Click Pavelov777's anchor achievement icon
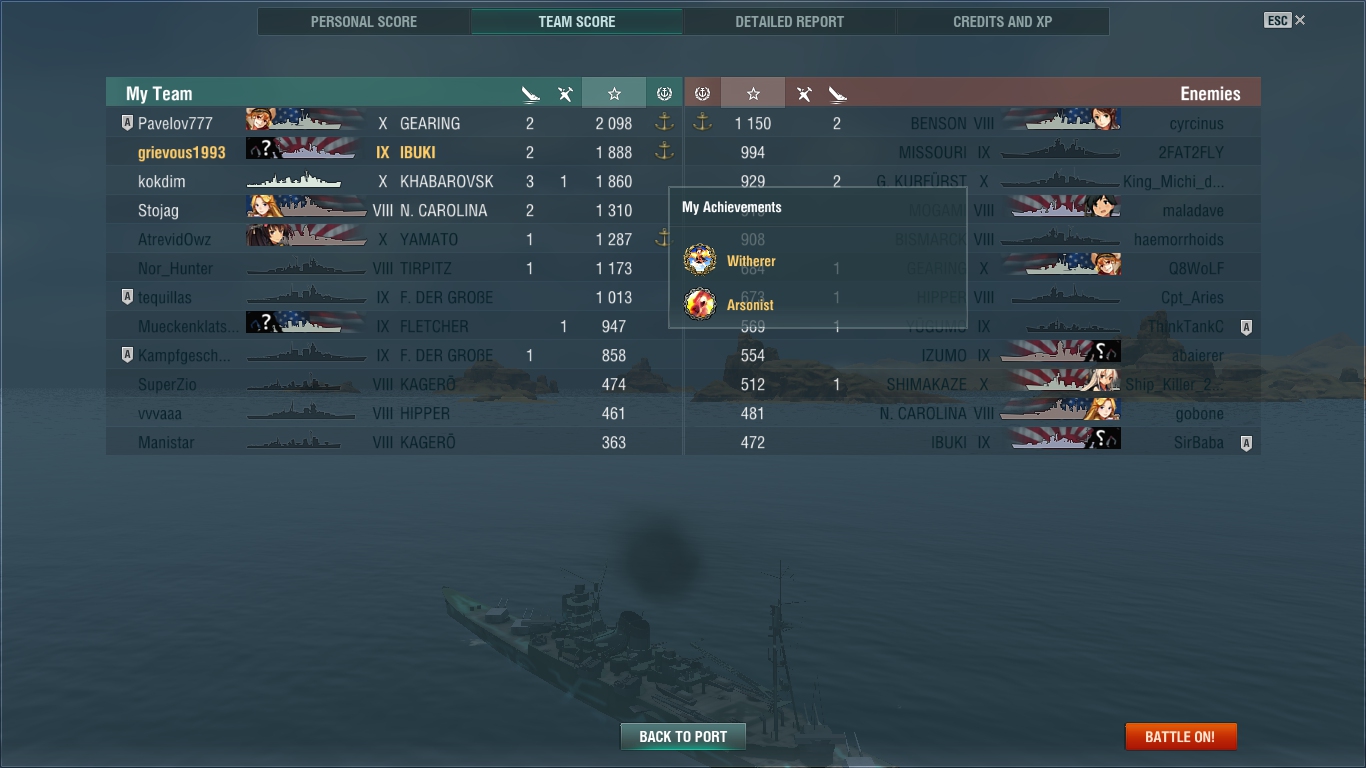The height and width of the screenshot is (768, 1366). [x=664, y=123]
